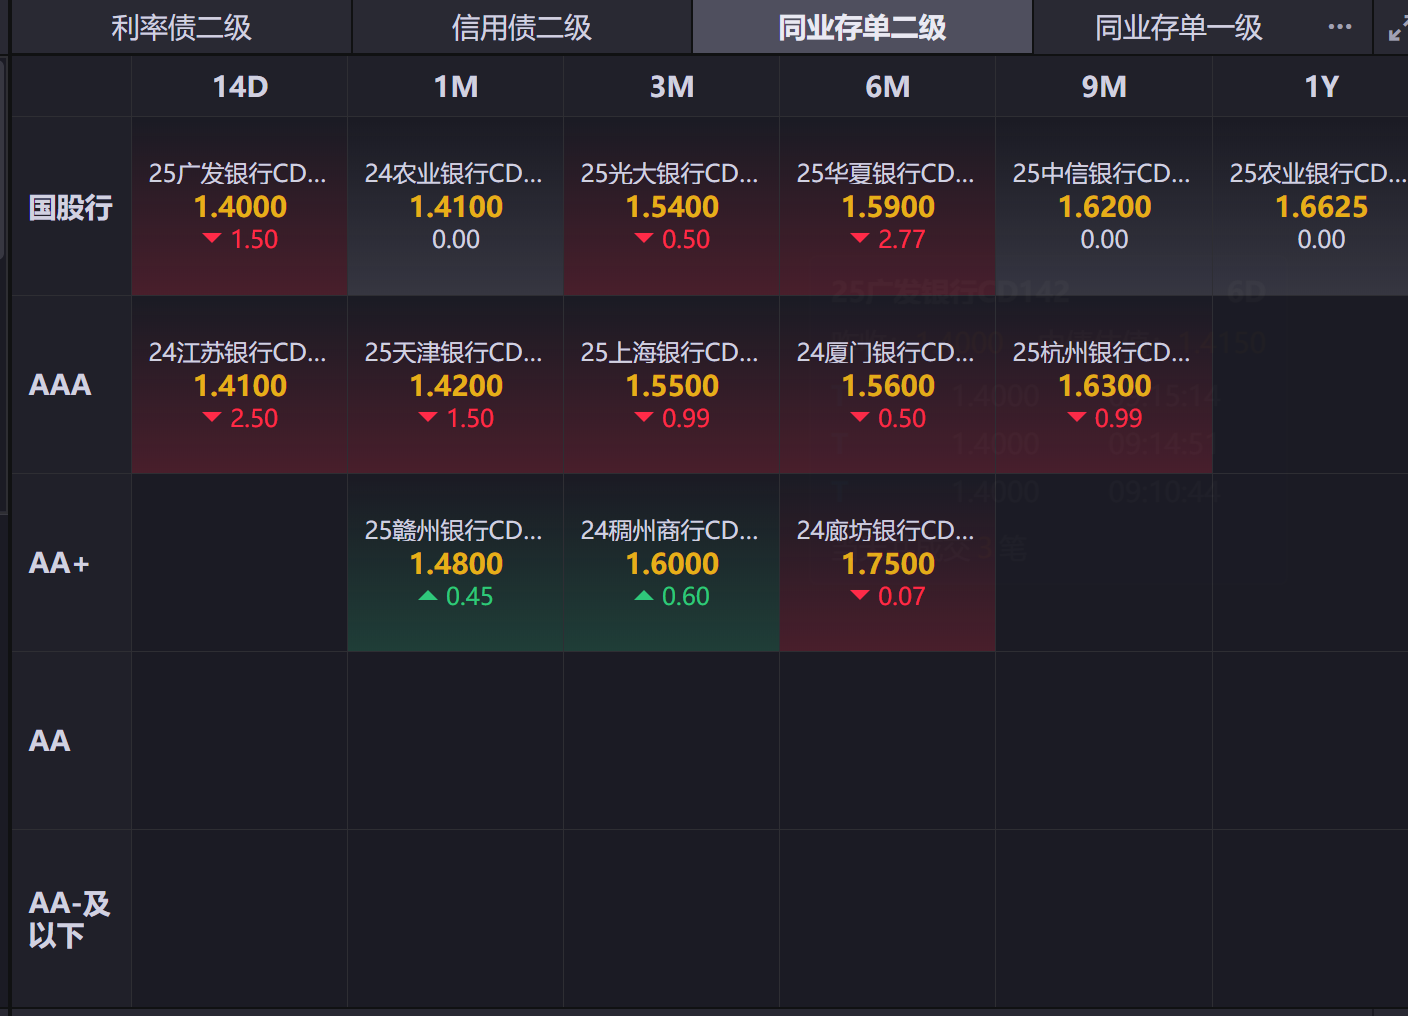This screenshot has height=1016, width=1408.
Task: Select the 同业存单二级 tab
Action: click(862, 27)
